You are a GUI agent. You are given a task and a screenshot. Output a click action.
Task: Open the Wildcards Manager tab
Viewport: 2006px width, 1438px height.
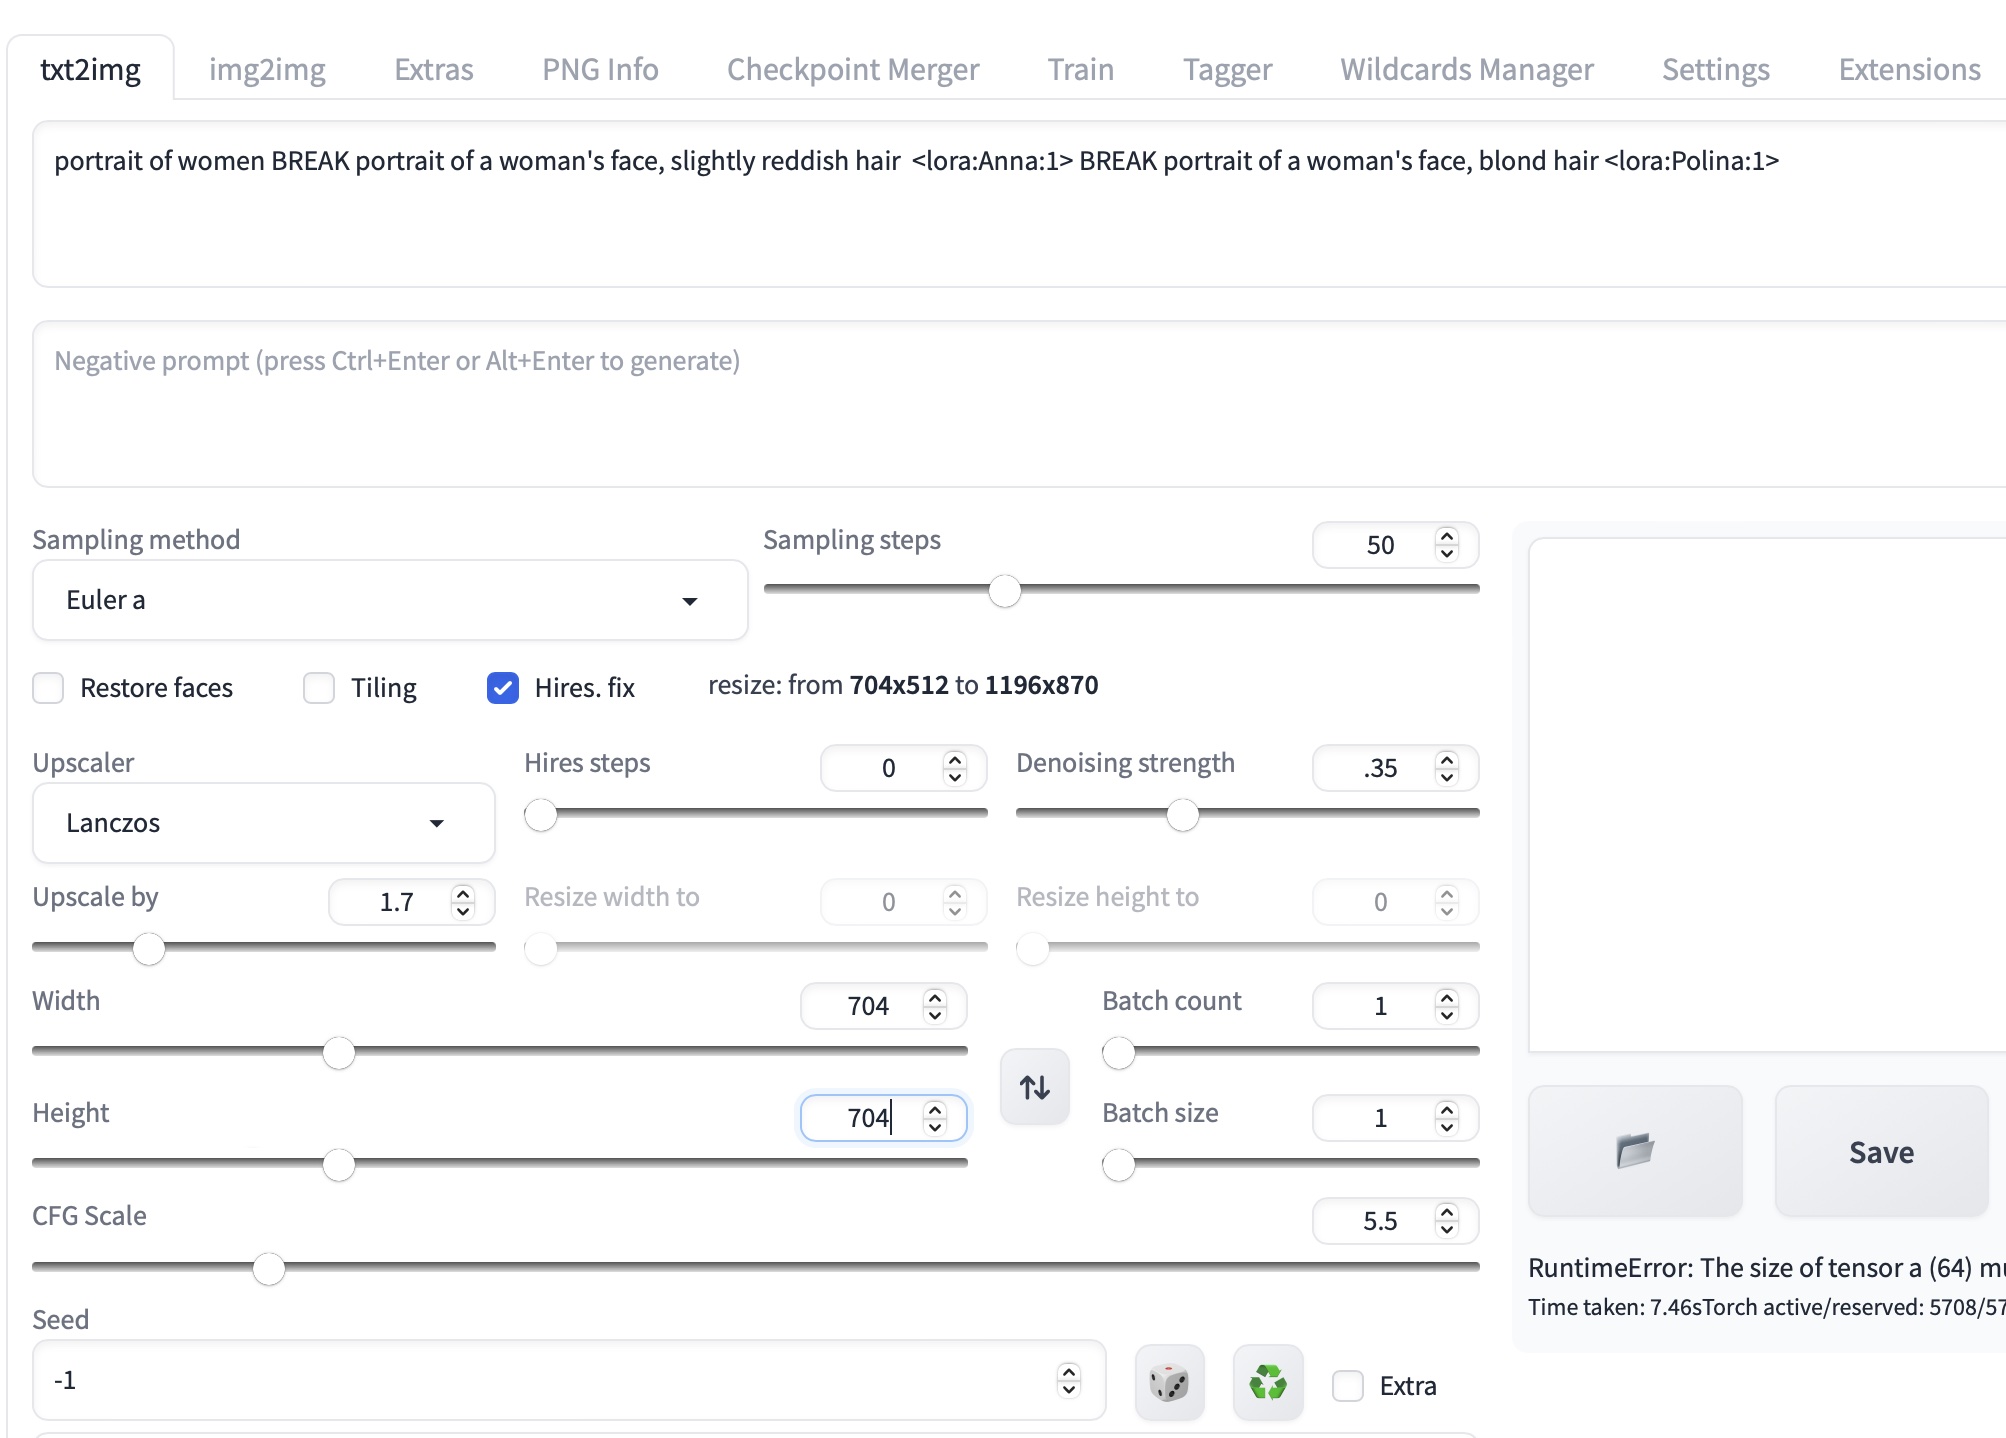[1466, 69]
